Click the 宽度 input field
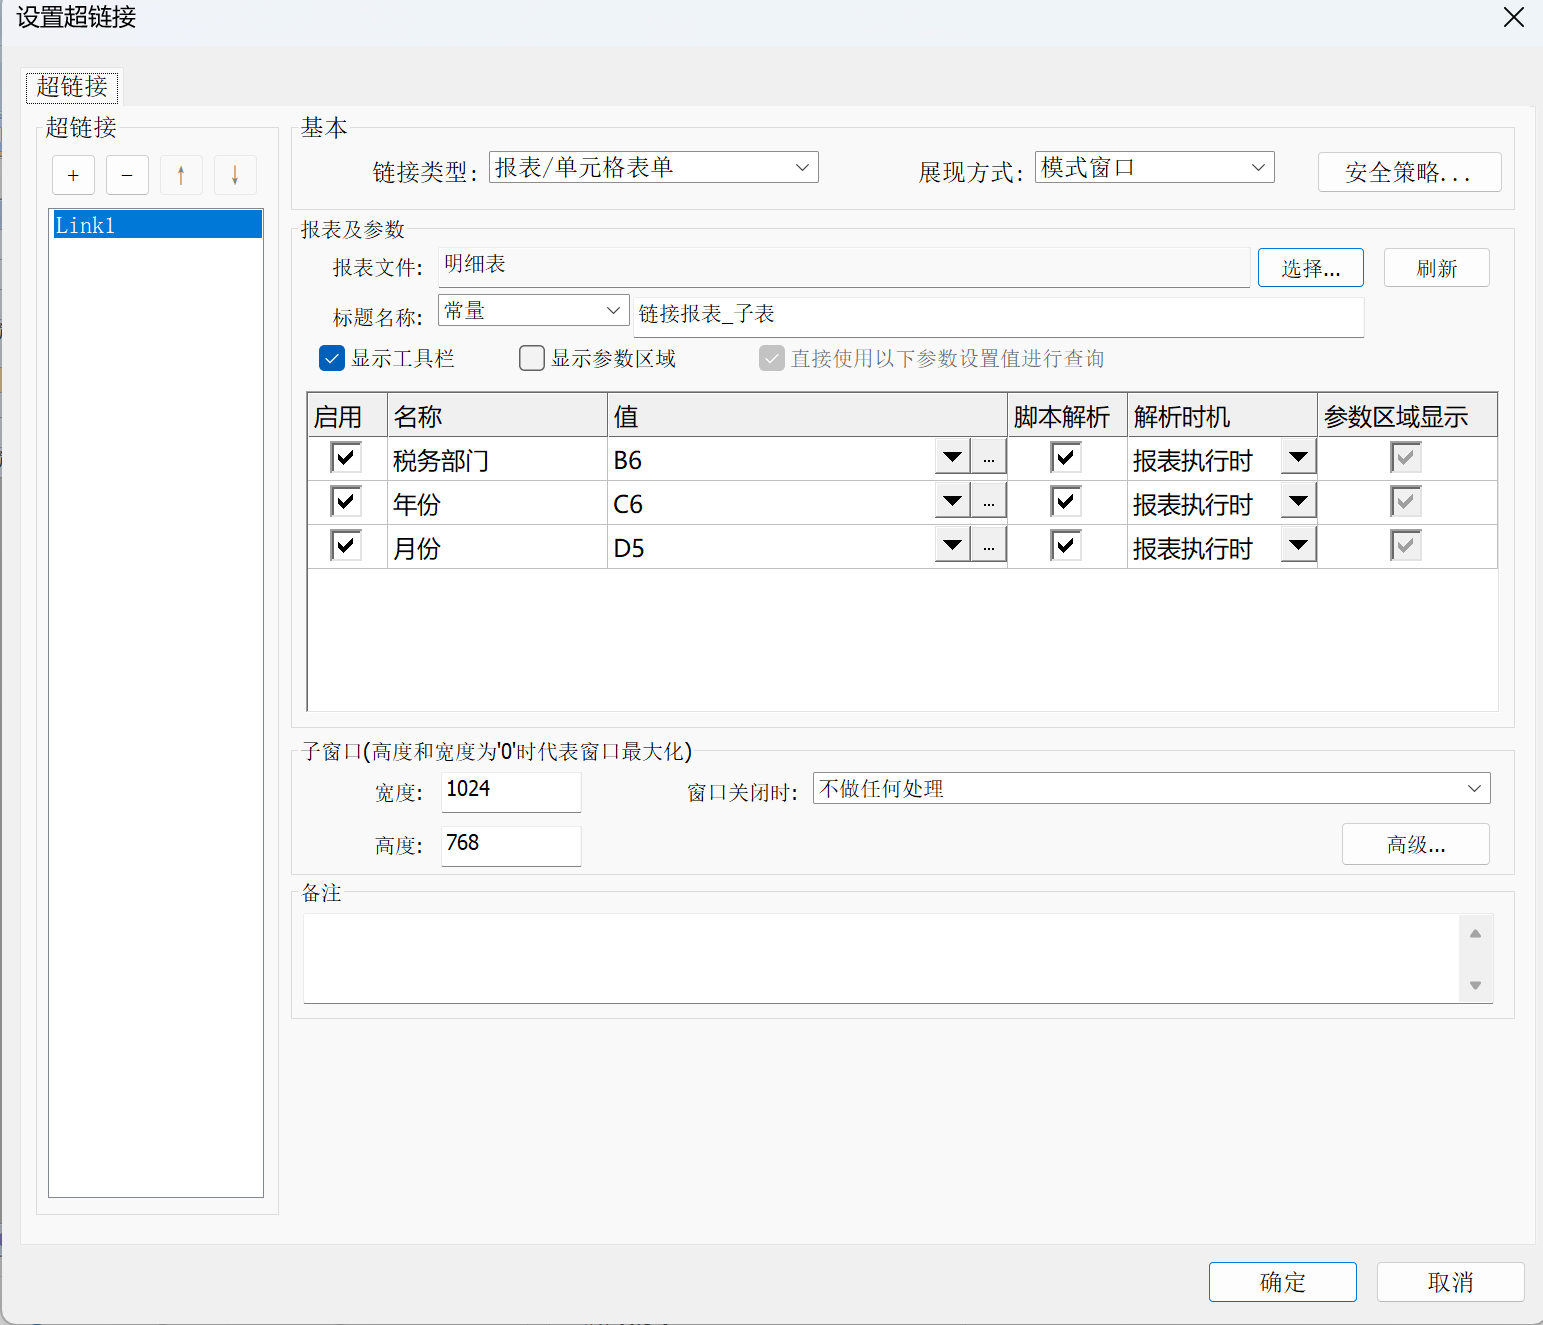This screenshot has width=1543, height=1325. (510, 791)
